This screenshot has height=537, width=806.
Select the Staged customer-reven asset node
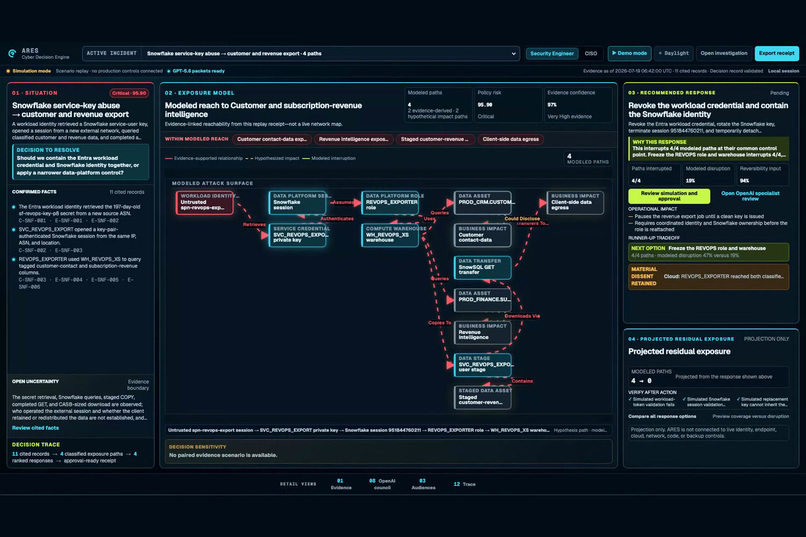pos(483,398)
